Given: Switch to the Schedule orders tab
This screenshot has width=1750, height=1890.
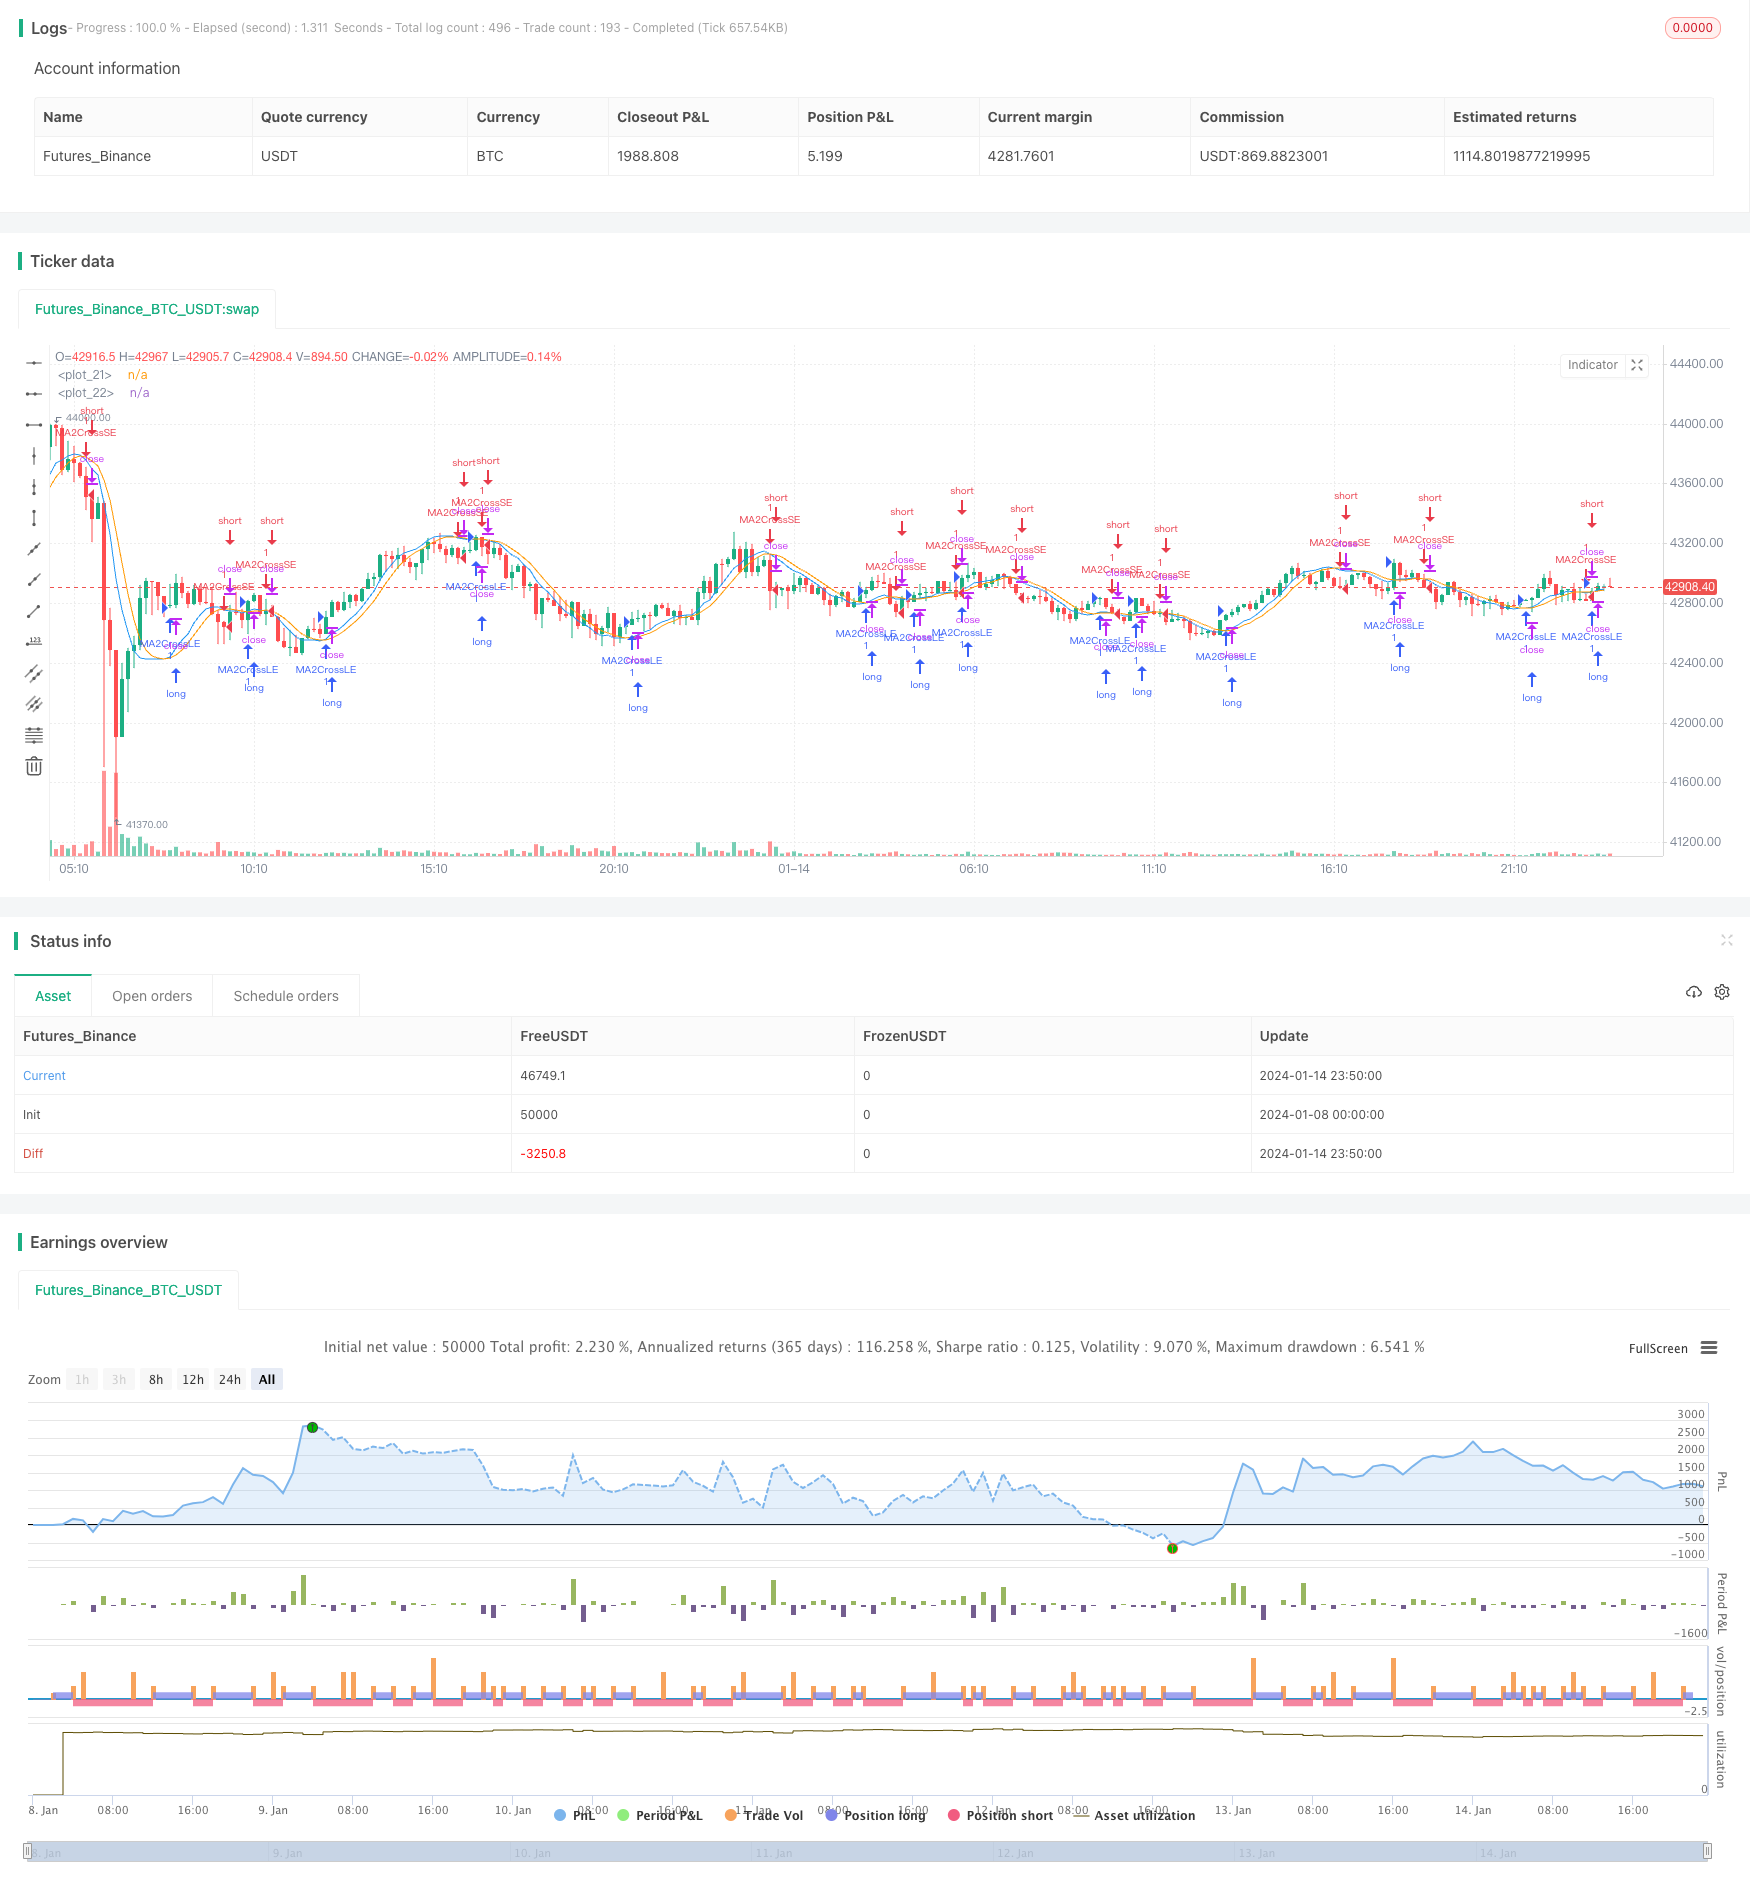Looking at the screenshot, I should (286, 996).
